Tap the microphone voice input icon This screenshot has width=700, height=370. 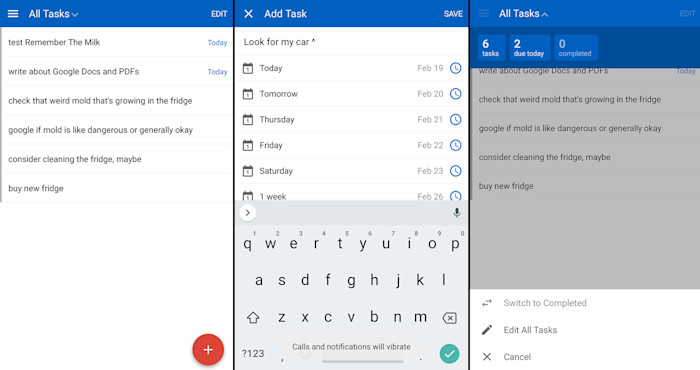pos(456,213)
